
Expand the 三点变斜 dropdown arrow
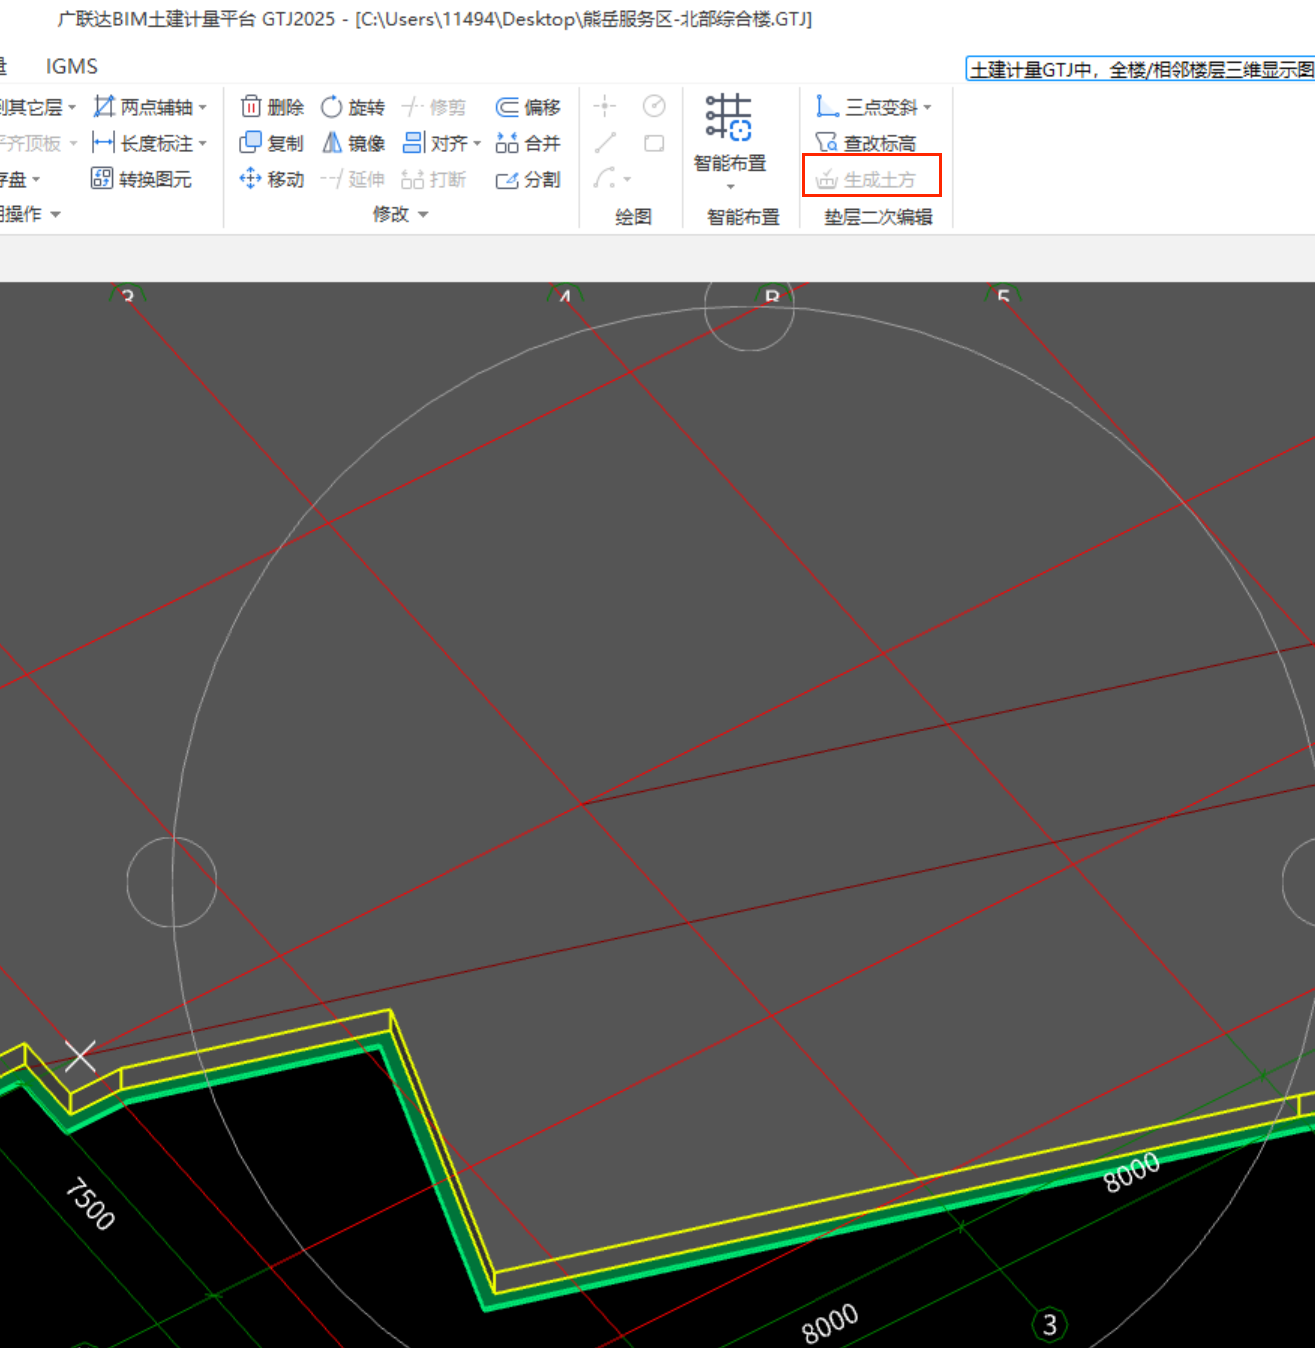(927, 107)
